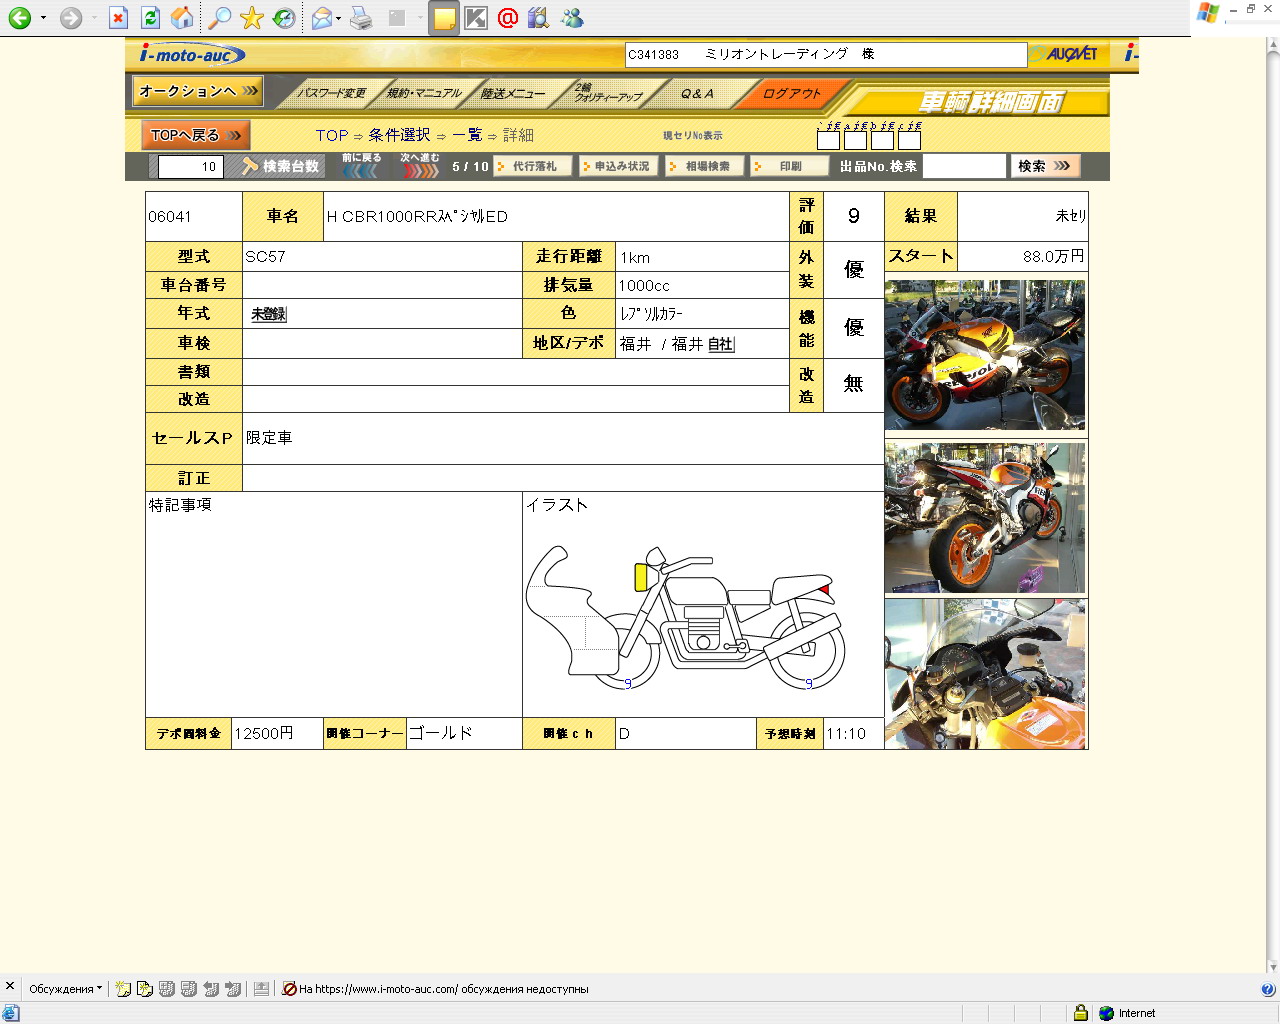1280x1024 pixels.
Task: Open the 規約・マニュアル tab
Action: (423, 93)
